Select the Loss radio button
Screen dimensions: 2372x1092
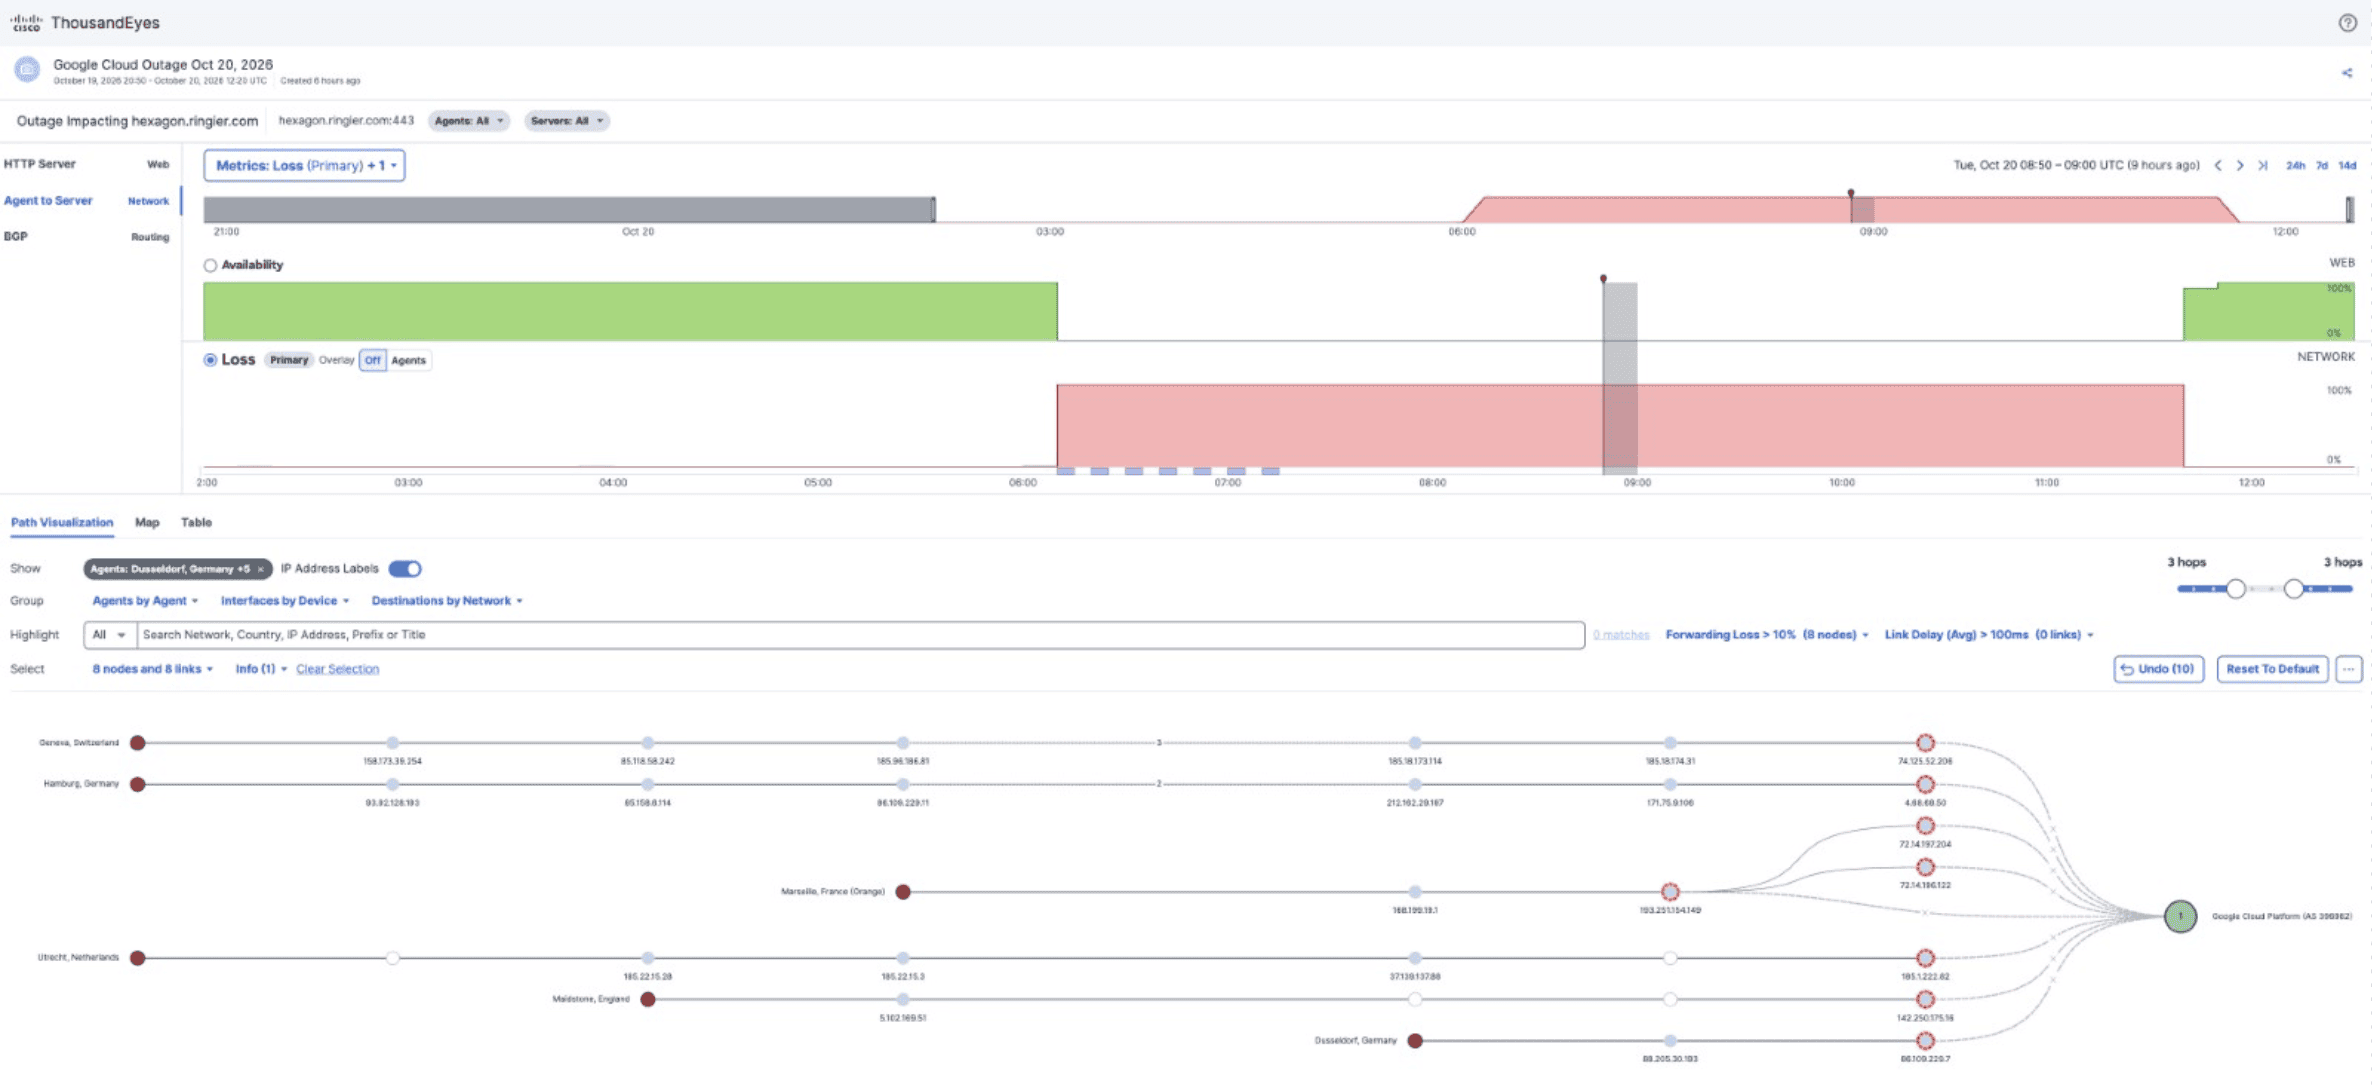[210, 360]
